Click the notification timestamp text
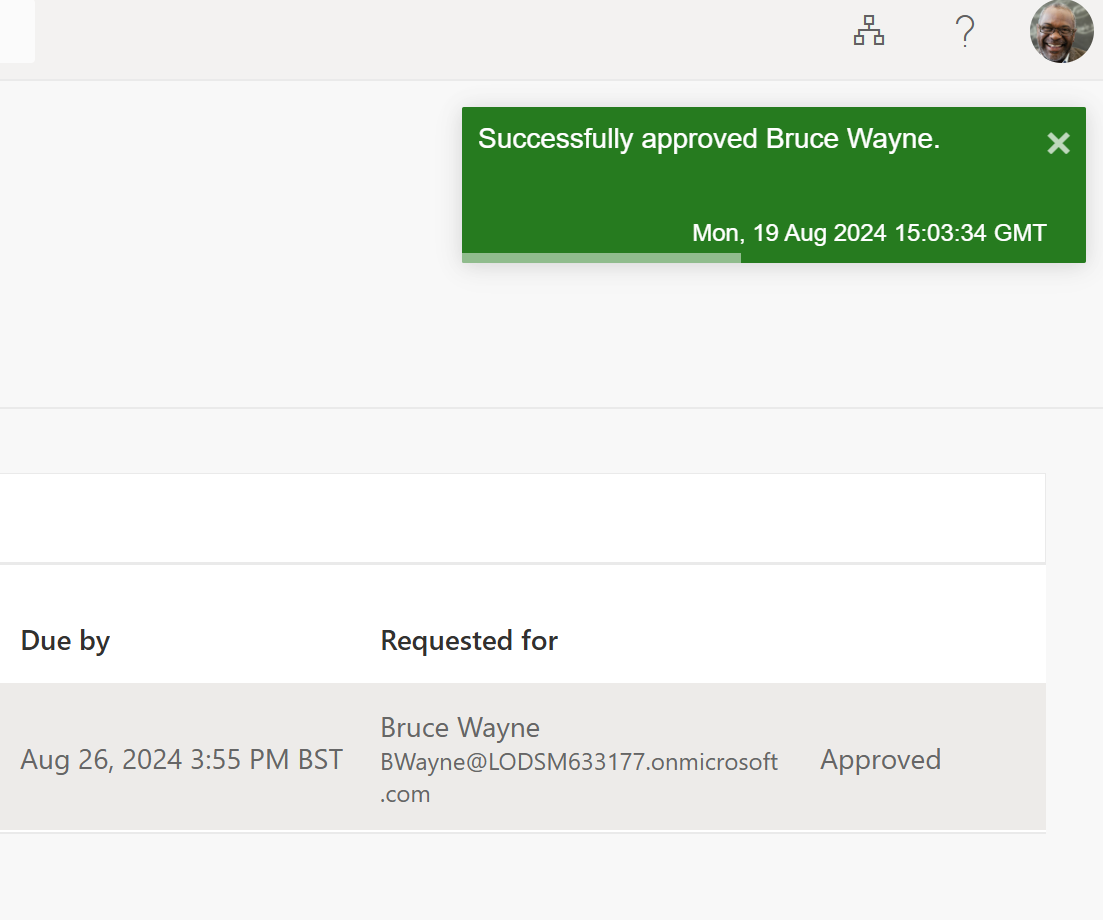Image resolution: width=1103 pixels, height=920 pixels. [868, 233]
